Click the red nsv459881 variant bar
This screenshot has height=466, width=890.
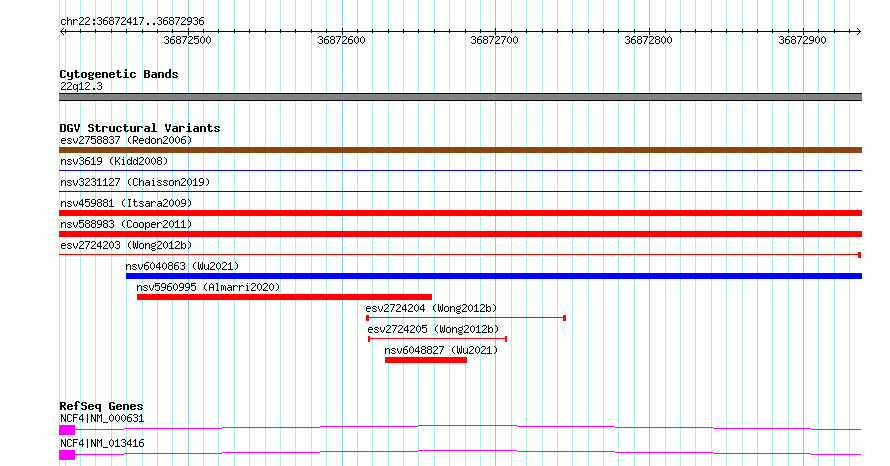460,213
